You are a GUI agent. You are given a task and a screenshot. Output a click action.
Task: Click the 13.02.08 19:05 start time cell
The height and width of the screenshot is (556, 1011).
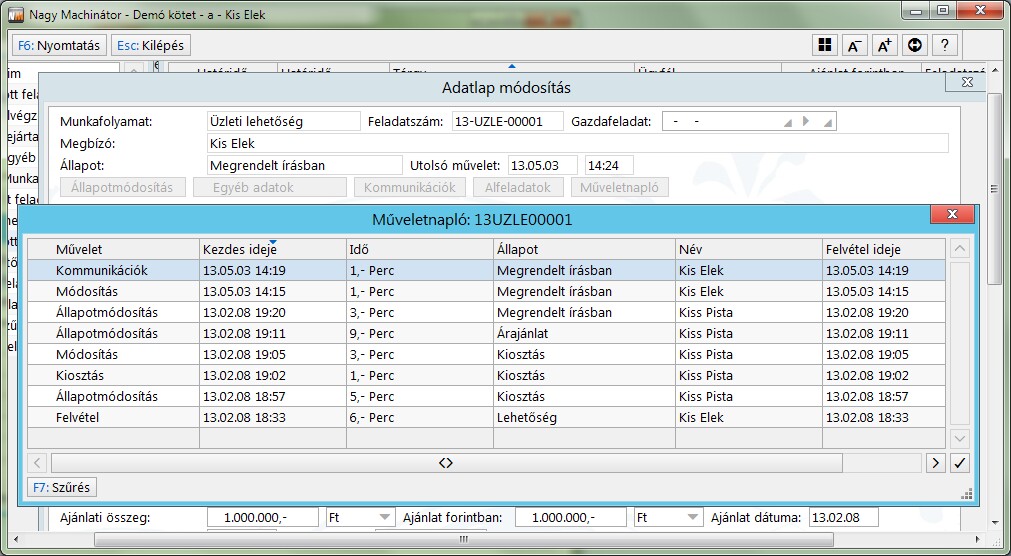(273, 354)
